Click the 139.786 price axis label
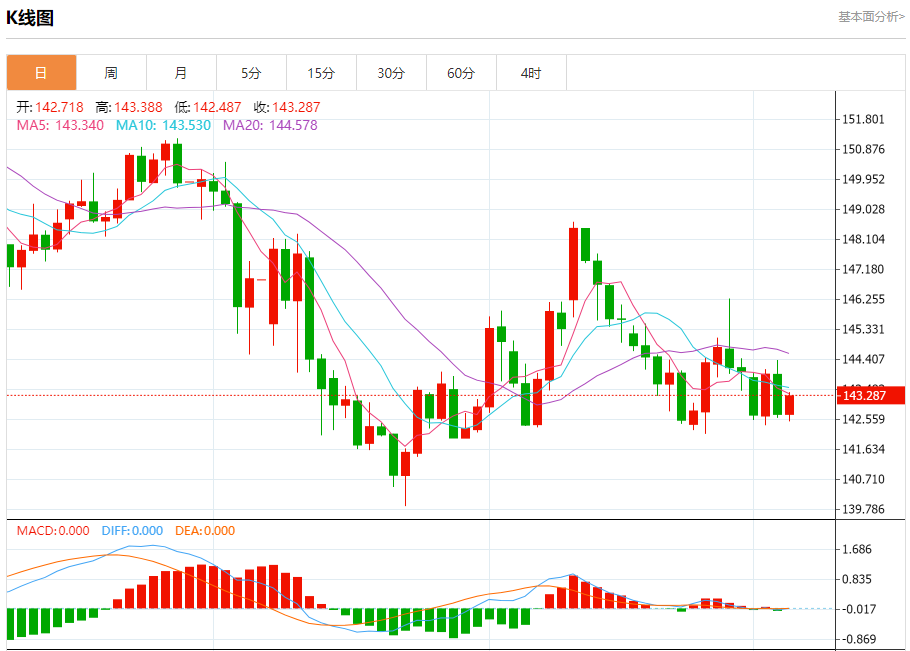This screenshot has height=651, width=910. (864, 509)
